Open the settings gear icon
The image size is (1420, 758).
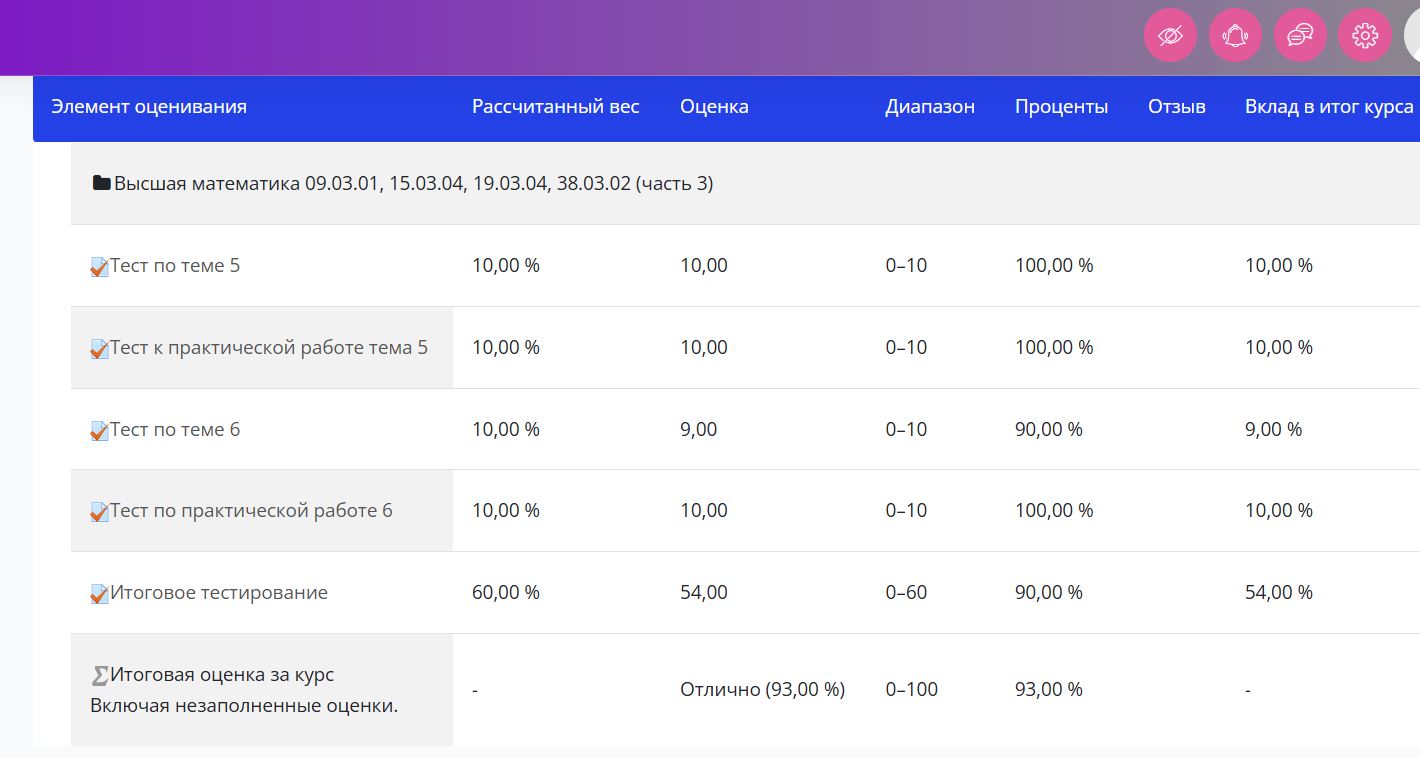1365,36
